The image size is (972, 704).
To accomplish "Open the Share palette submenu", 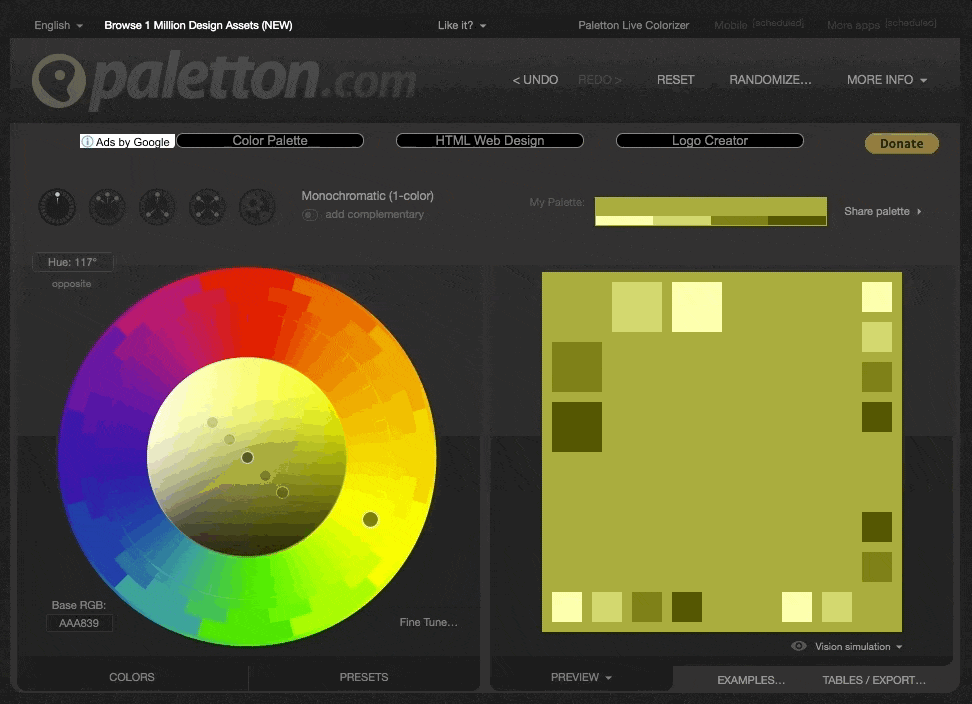I will tap(883, 211).
